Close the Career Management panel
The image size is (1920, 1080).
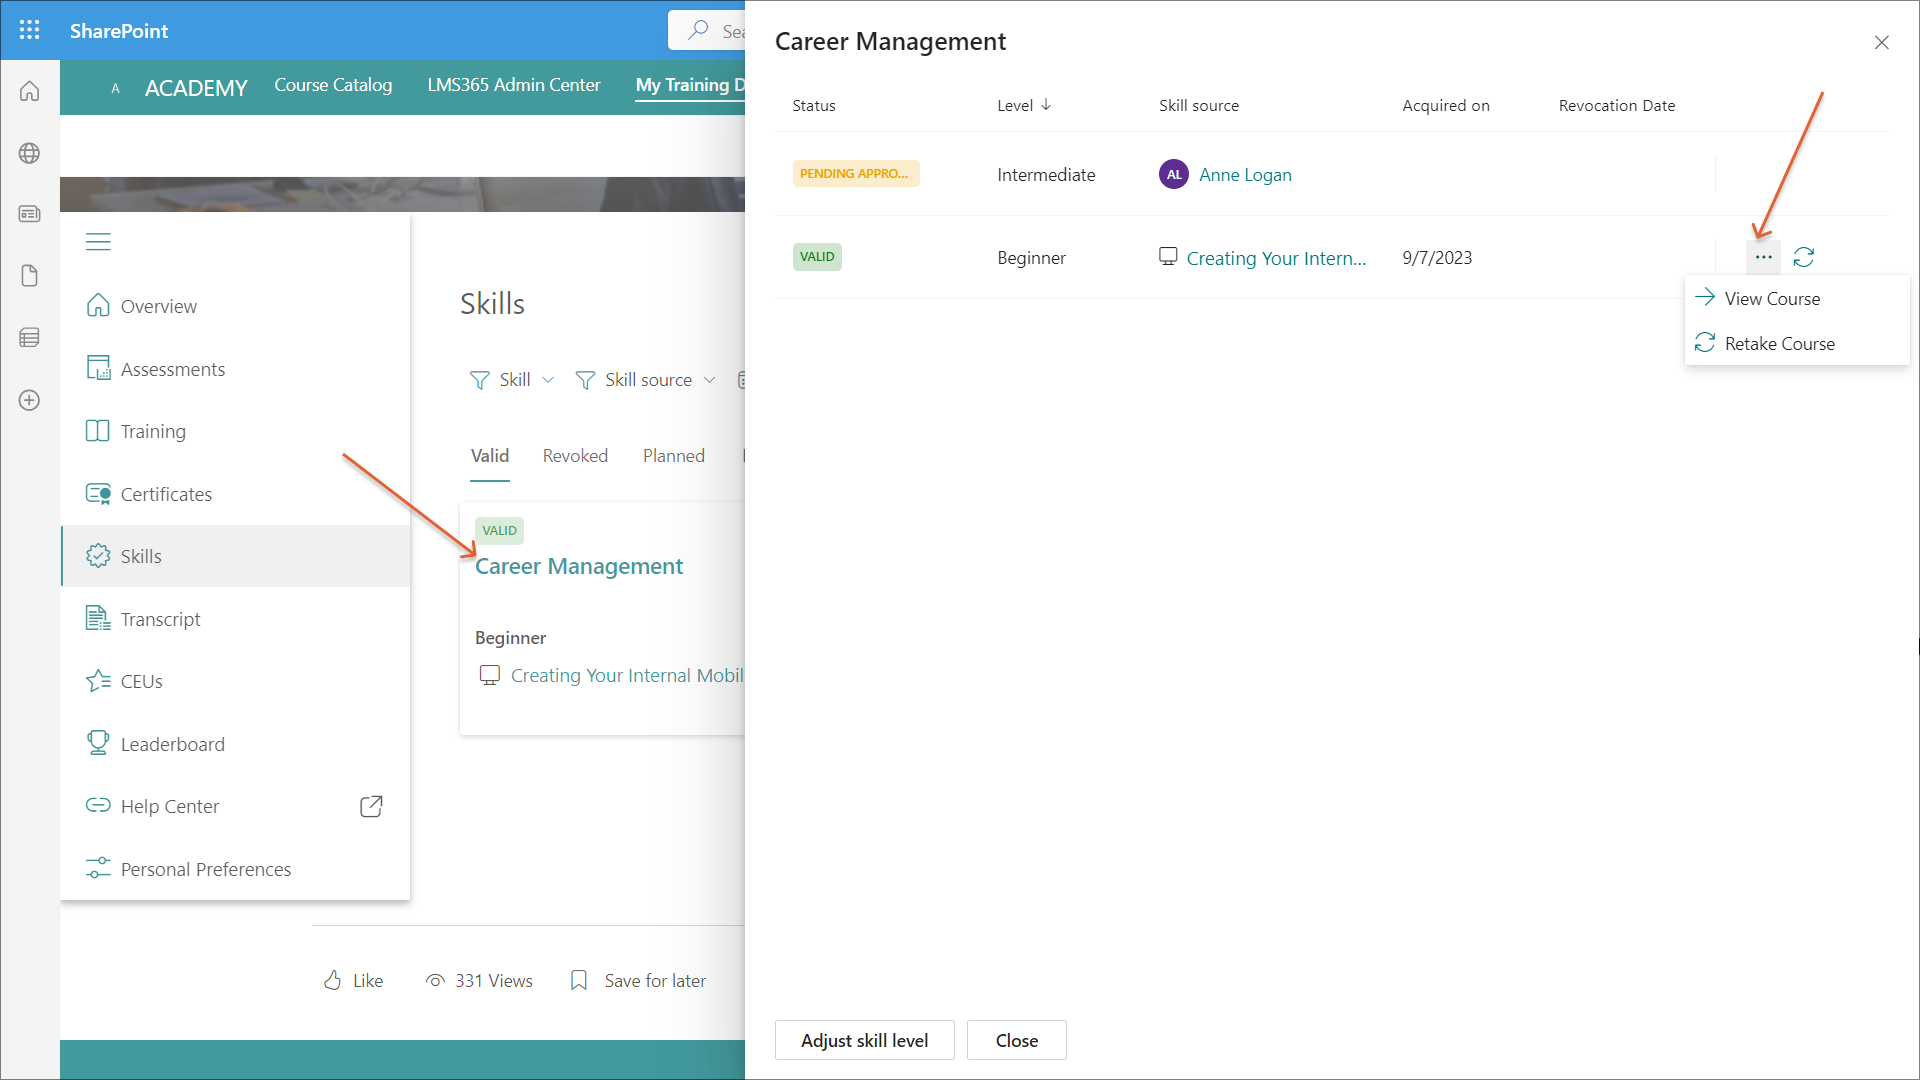pyautogui.click(x=1881, y=42)
